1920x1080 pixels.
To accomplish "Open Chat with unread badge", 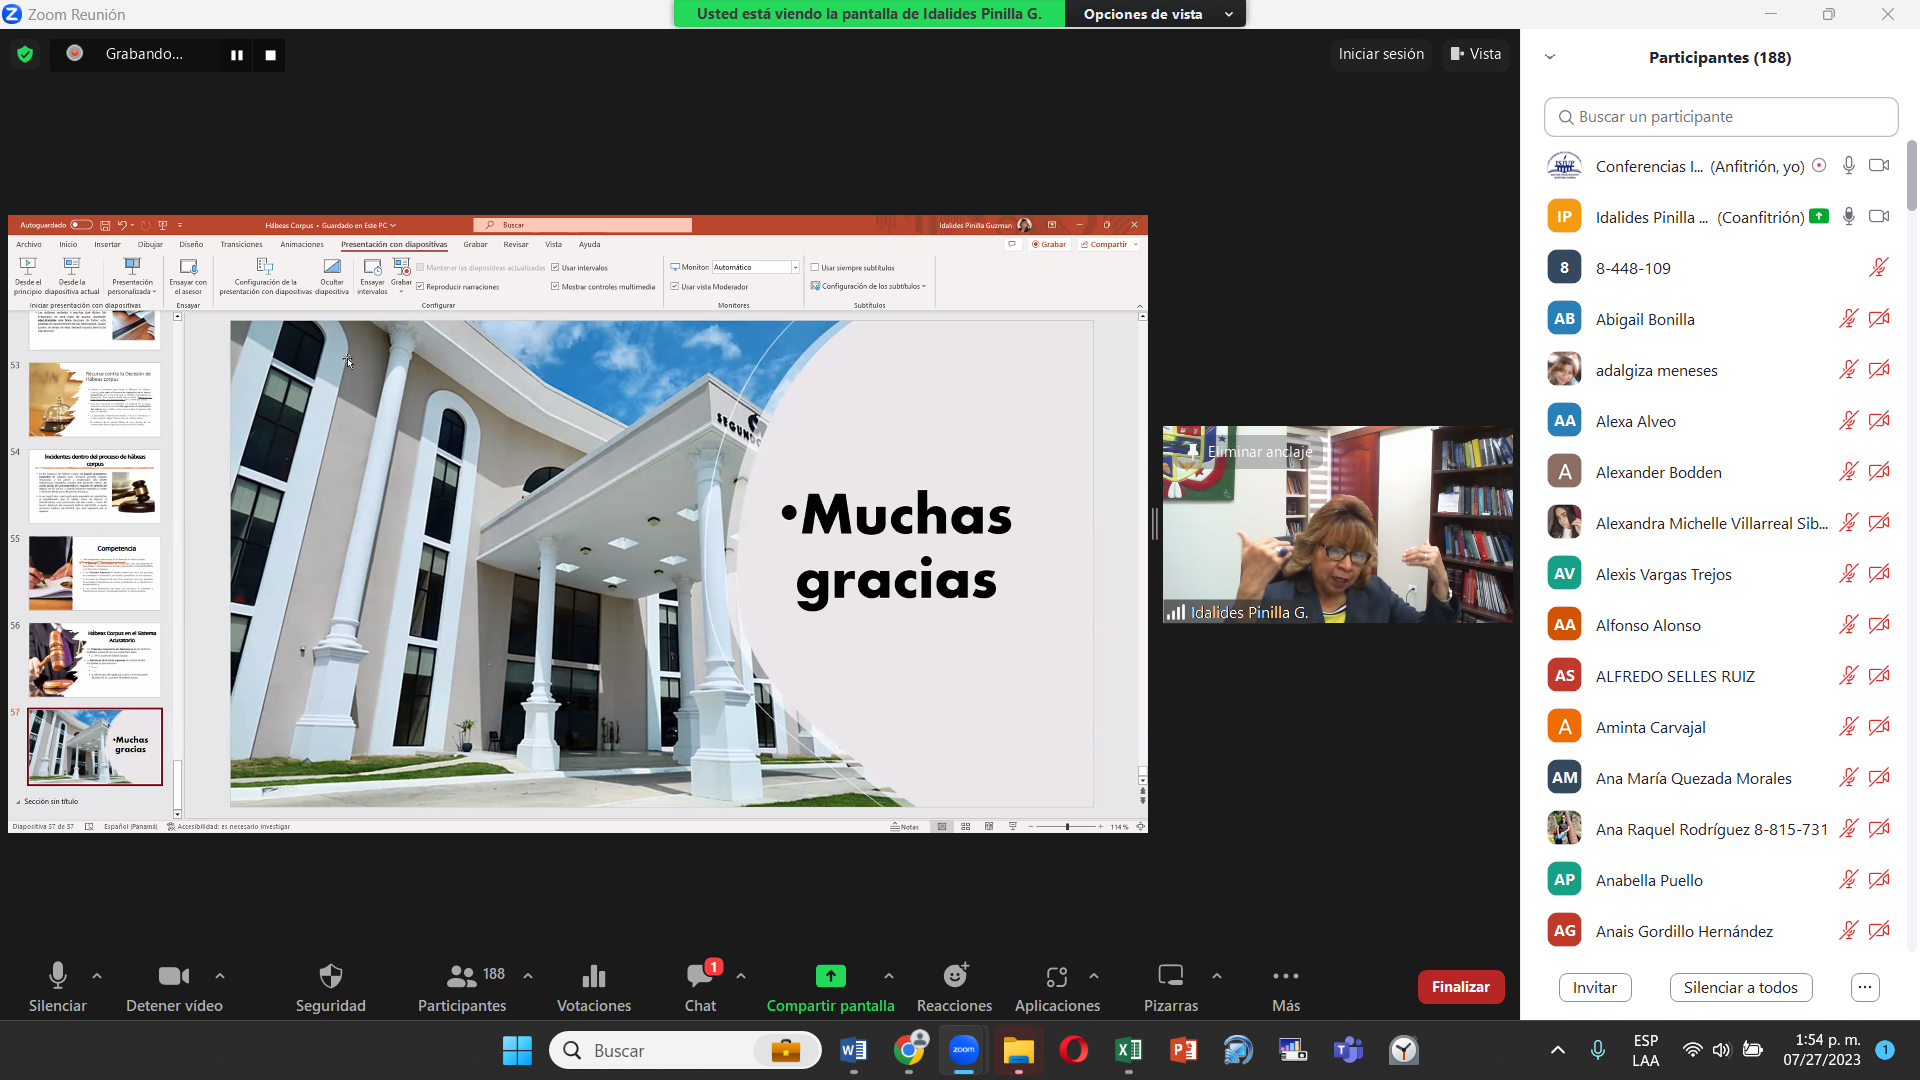I will 700,976.
